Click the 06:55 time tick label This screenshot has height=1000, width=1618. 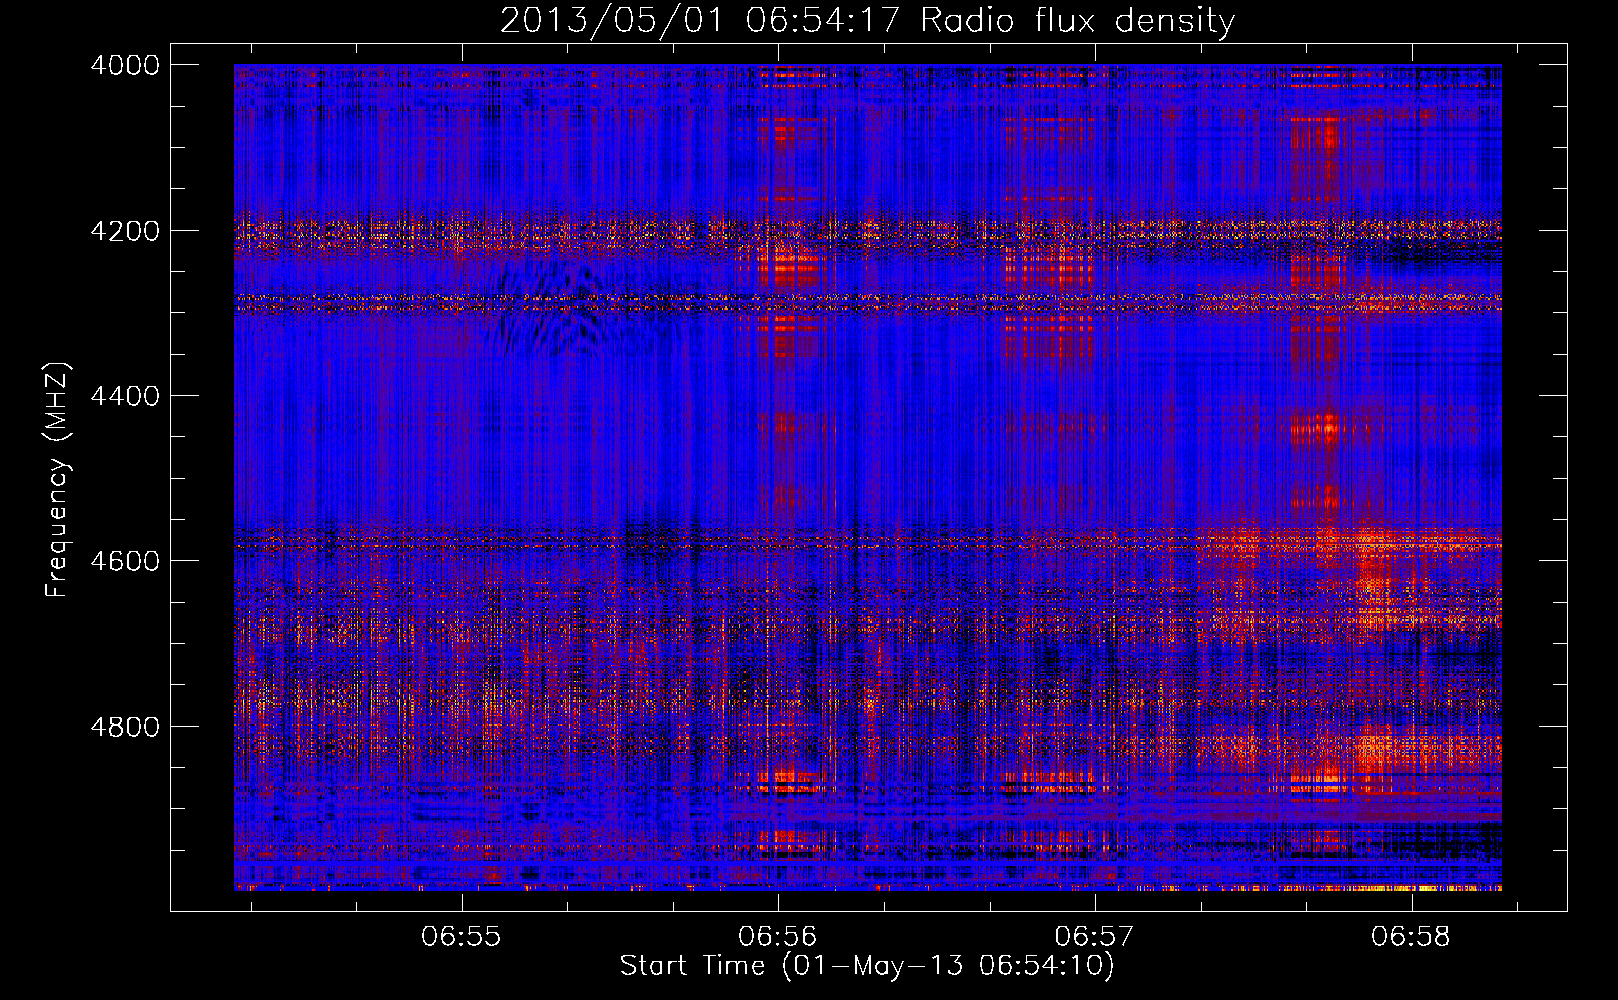[461, 937]
